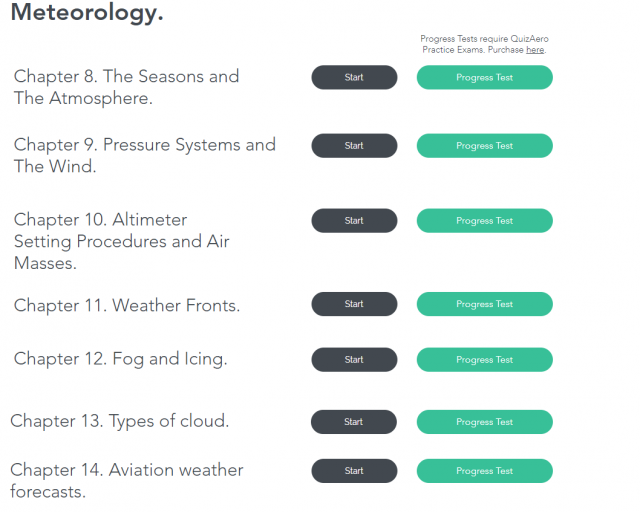Launch Chapter 10 Progress Test

484,221
